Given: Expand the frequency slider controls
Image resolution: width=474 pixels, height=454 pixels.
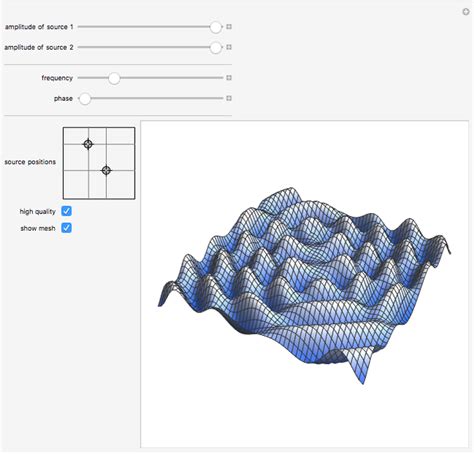Looking at the screenshot, I should click(x=229, y=78).
